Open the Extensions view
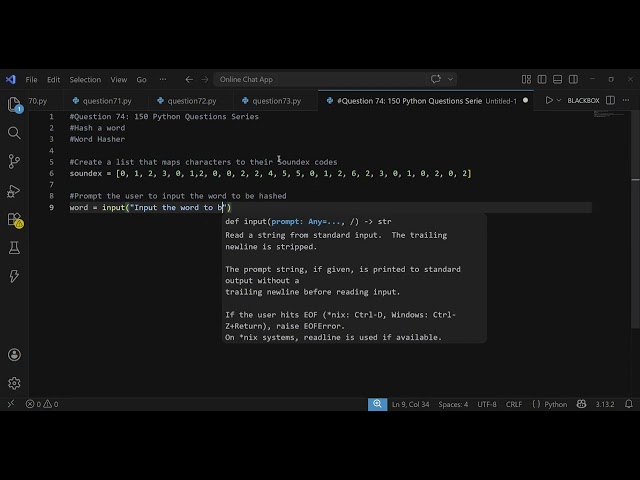Screen dimensions: 640x480 click(15, 220)
